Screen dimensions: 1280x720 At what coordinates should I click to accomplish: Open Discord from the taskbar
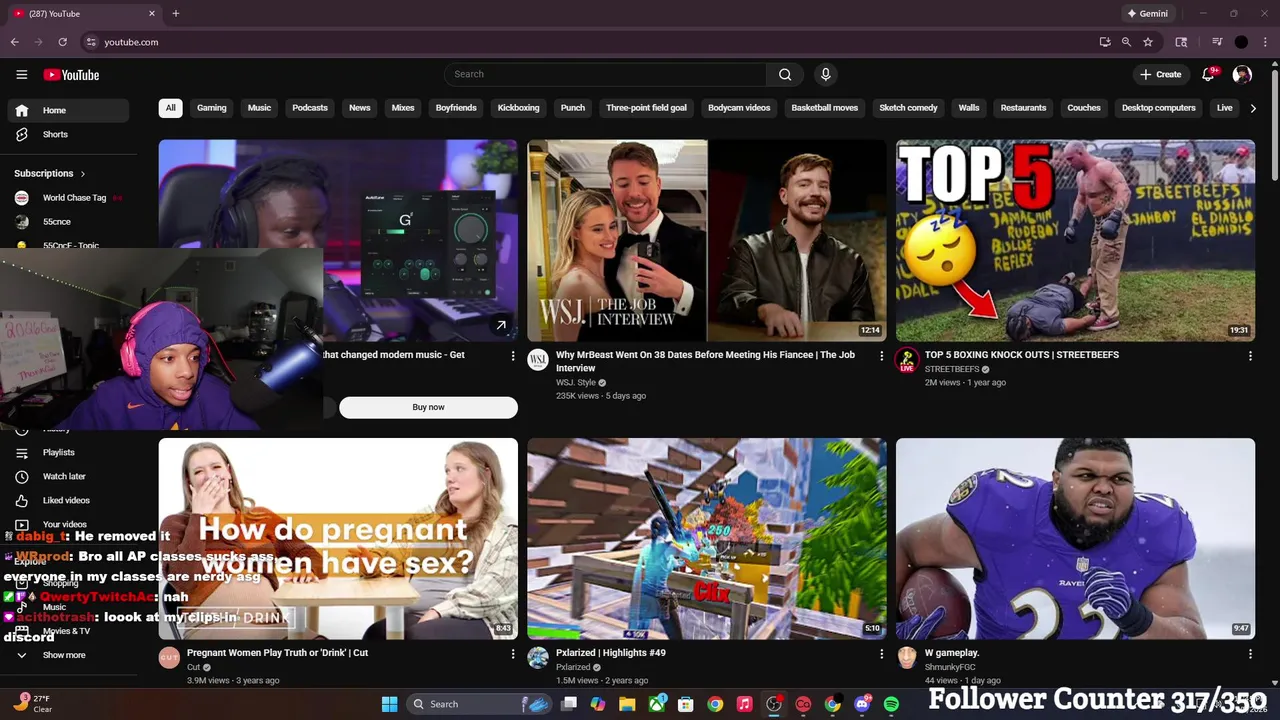pos(862,704)
